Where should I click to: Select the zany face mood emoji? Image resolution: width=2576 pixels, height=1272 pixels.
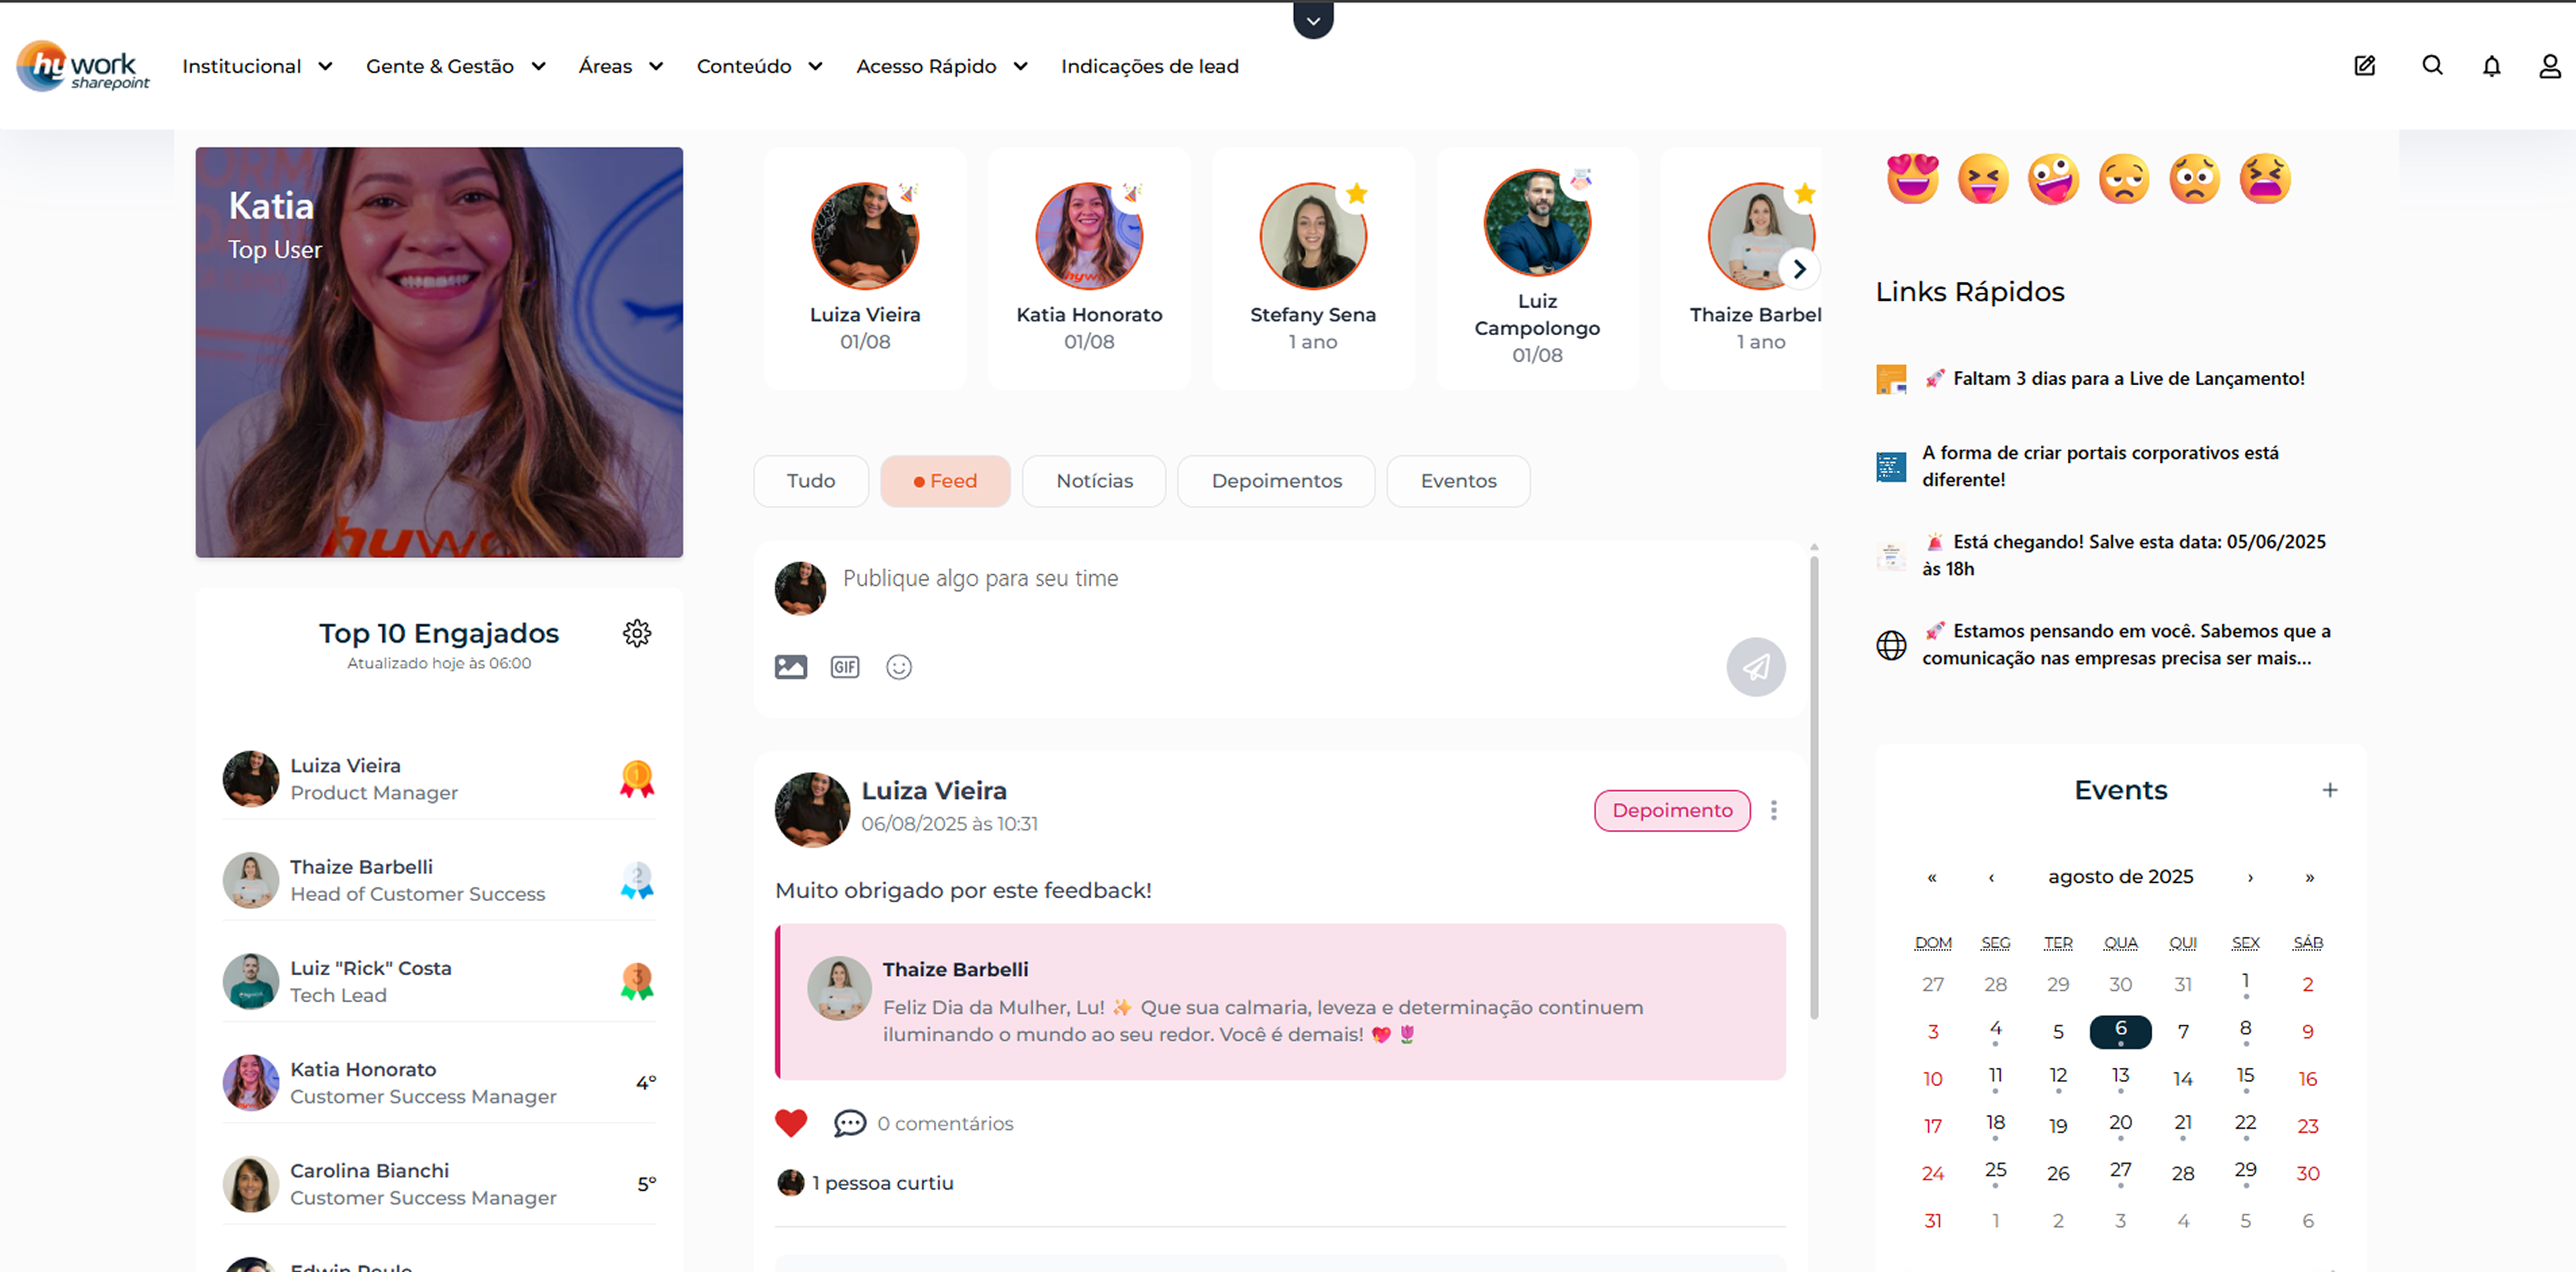coord(2053,179)
